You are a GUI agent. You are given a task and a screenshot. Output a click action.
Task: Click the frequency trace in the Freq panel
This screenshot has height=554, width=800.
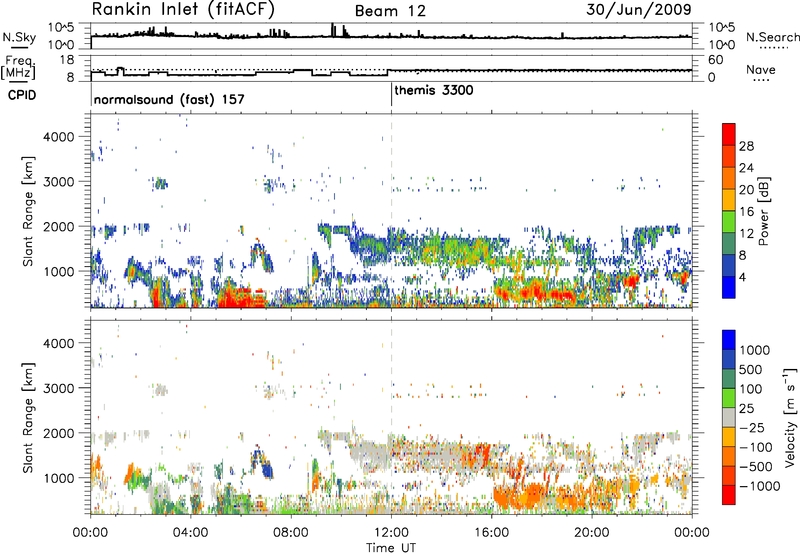pos(391,72)
